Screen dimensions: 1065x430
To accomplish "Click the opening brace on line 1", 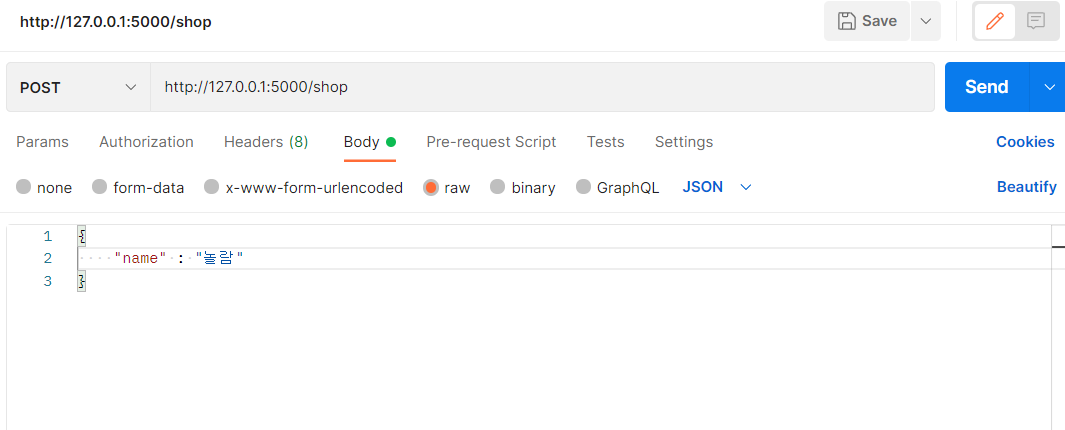I will (x=82, y=236).
